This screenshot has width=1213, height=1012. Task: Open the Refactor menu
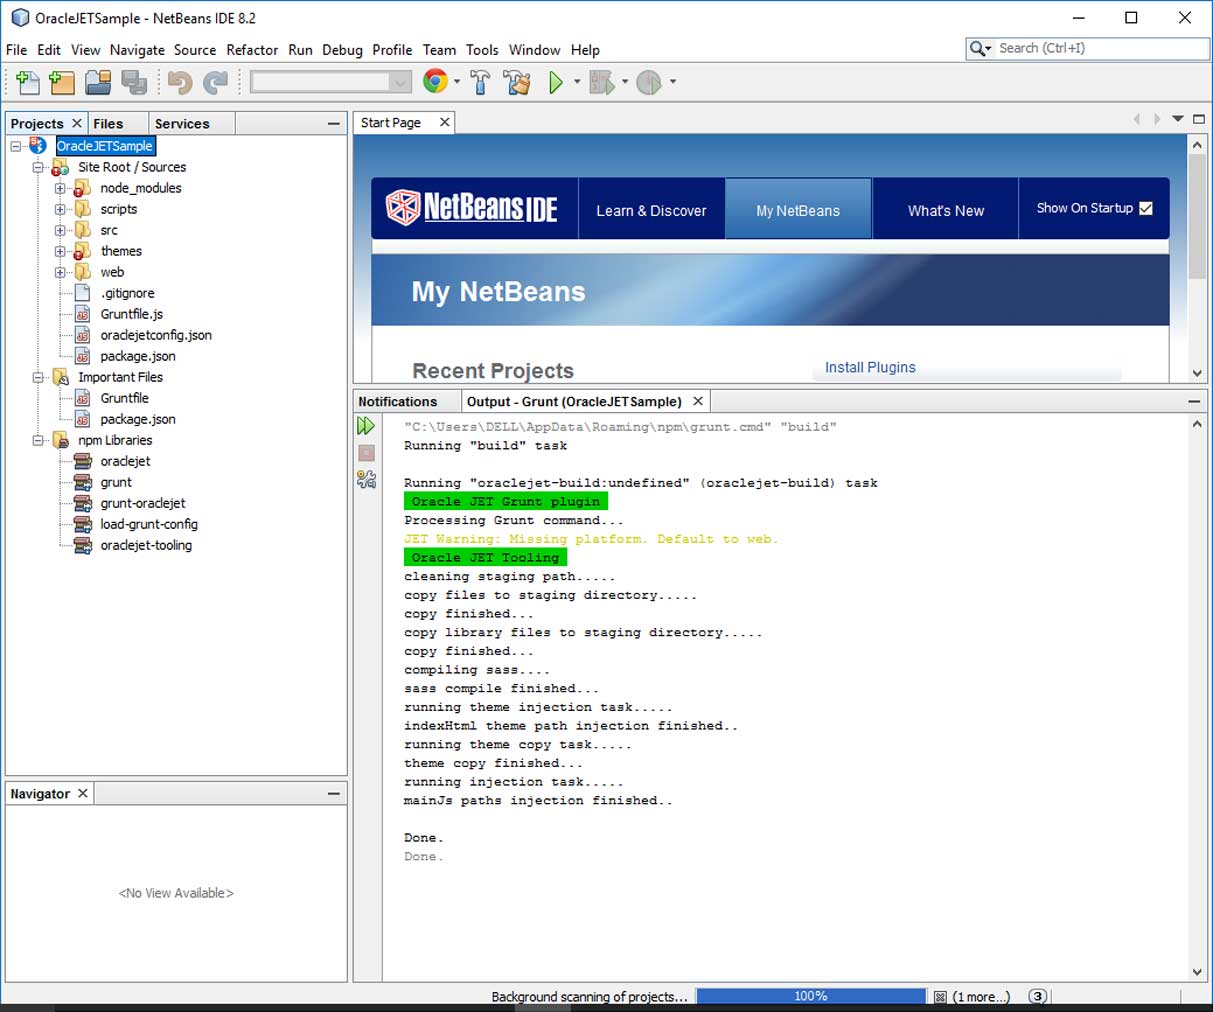pos(252,50)
